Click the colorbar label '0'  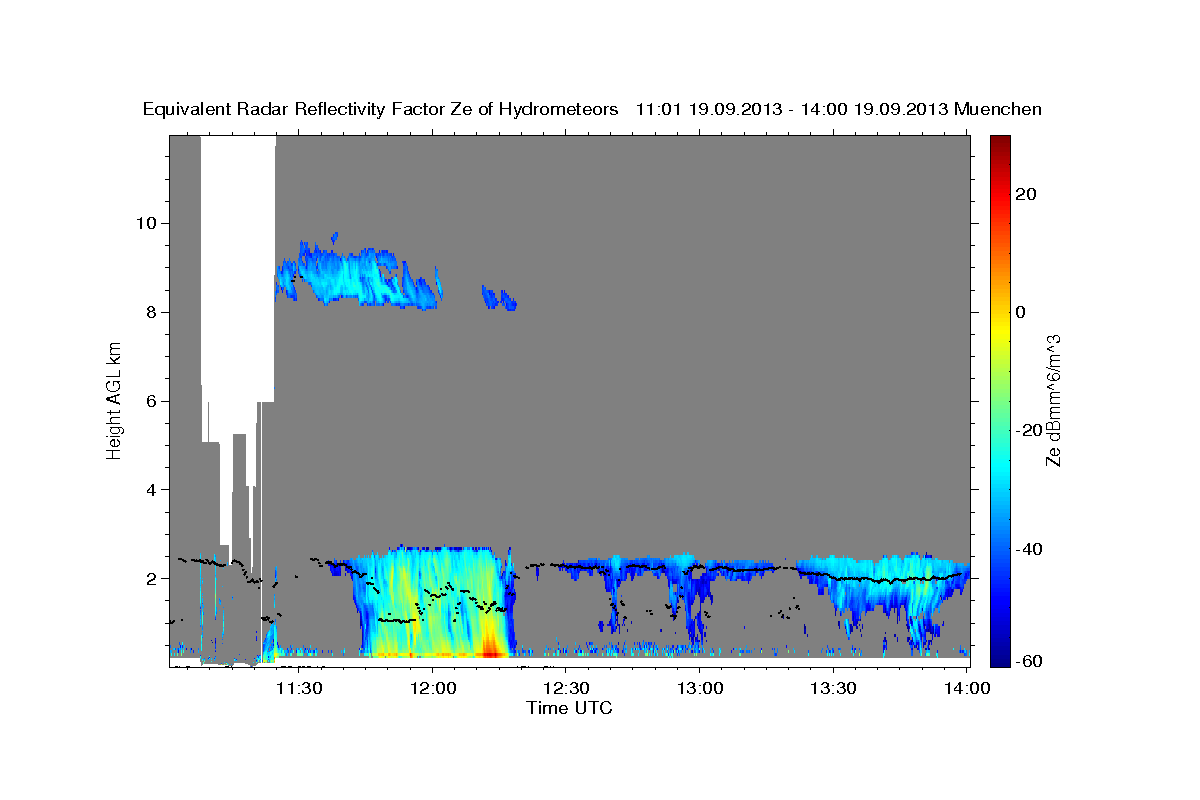point(1020,312)
